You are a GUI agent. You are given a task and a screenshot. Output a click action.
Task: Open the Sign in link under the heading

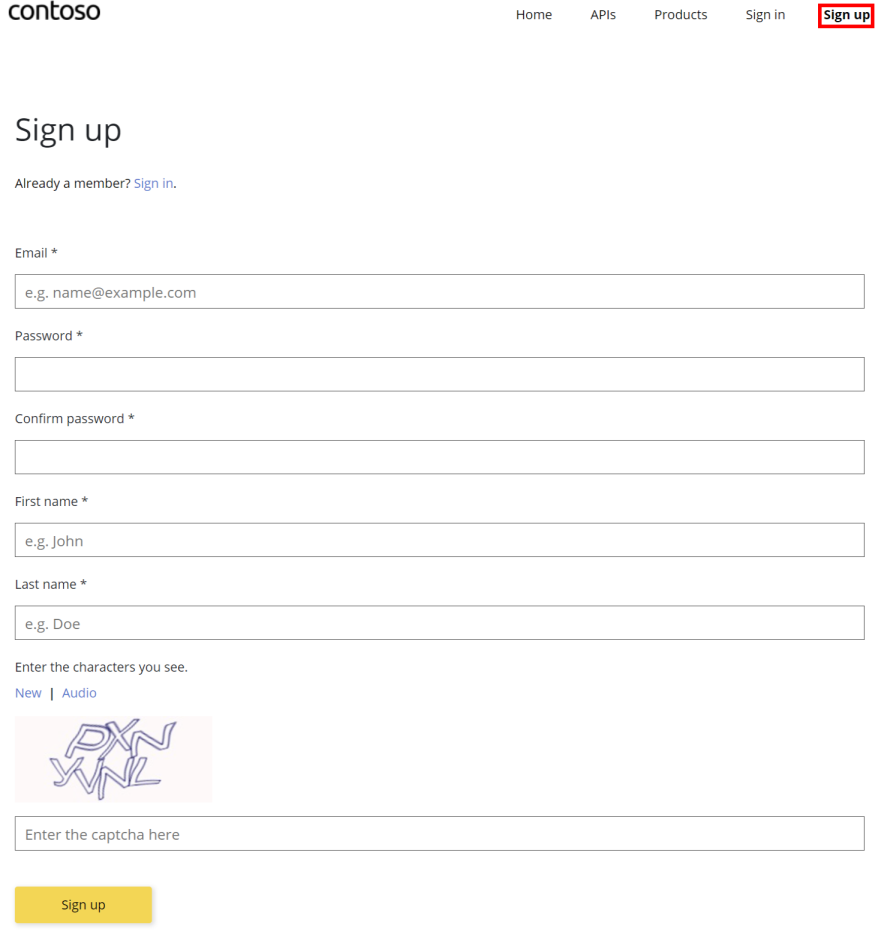tap(152, 183)
